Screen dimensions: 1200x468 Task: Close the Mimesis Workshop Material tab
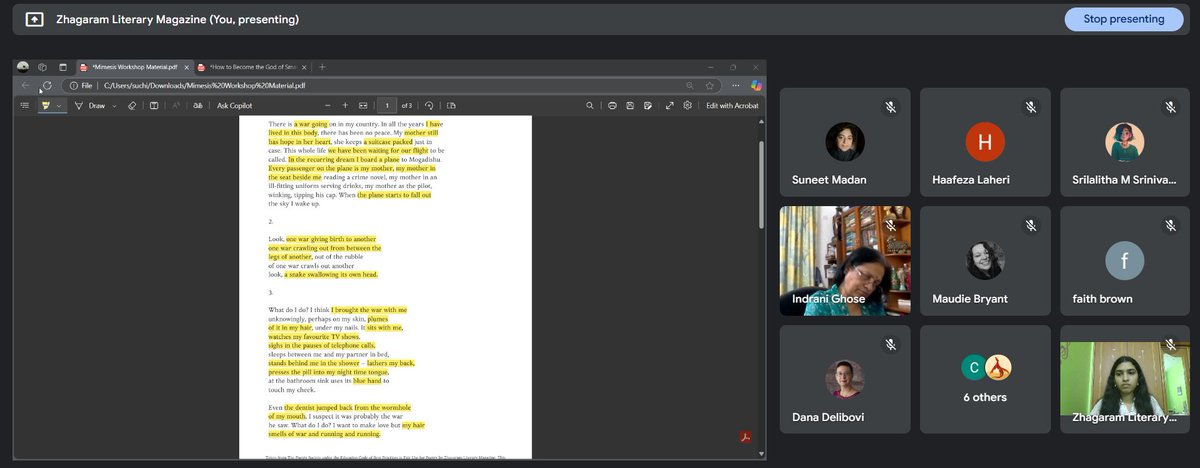click(187, 67)
